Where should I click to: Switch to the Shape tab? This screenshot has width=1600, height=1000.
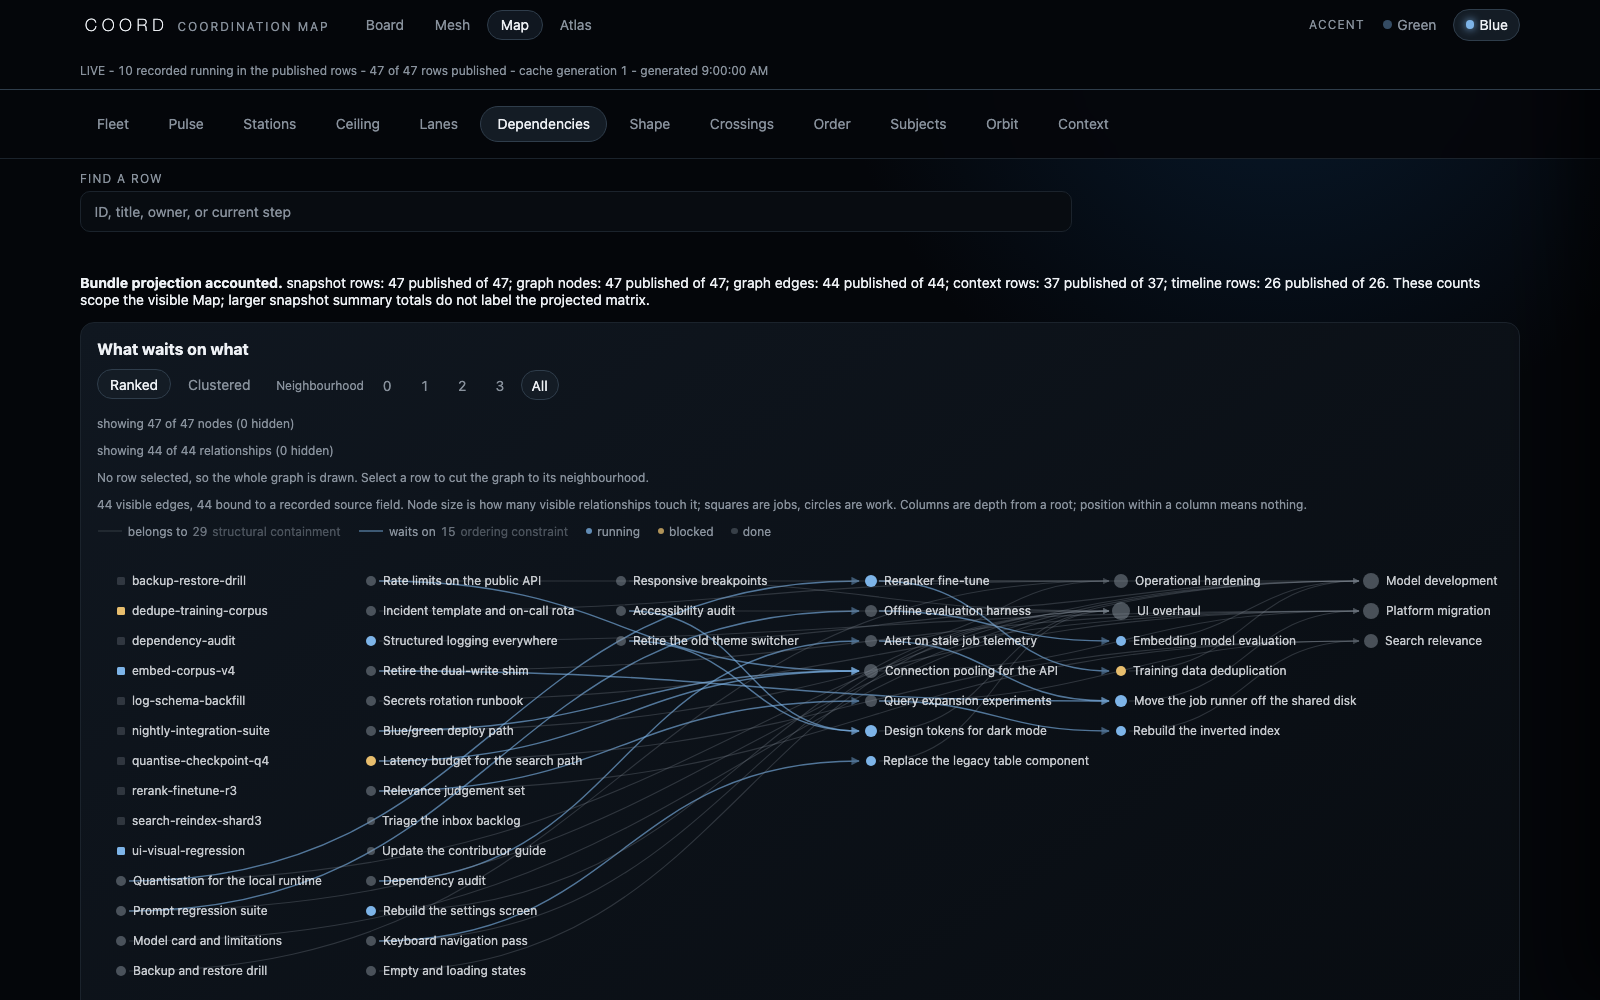(x=650, y=124)
